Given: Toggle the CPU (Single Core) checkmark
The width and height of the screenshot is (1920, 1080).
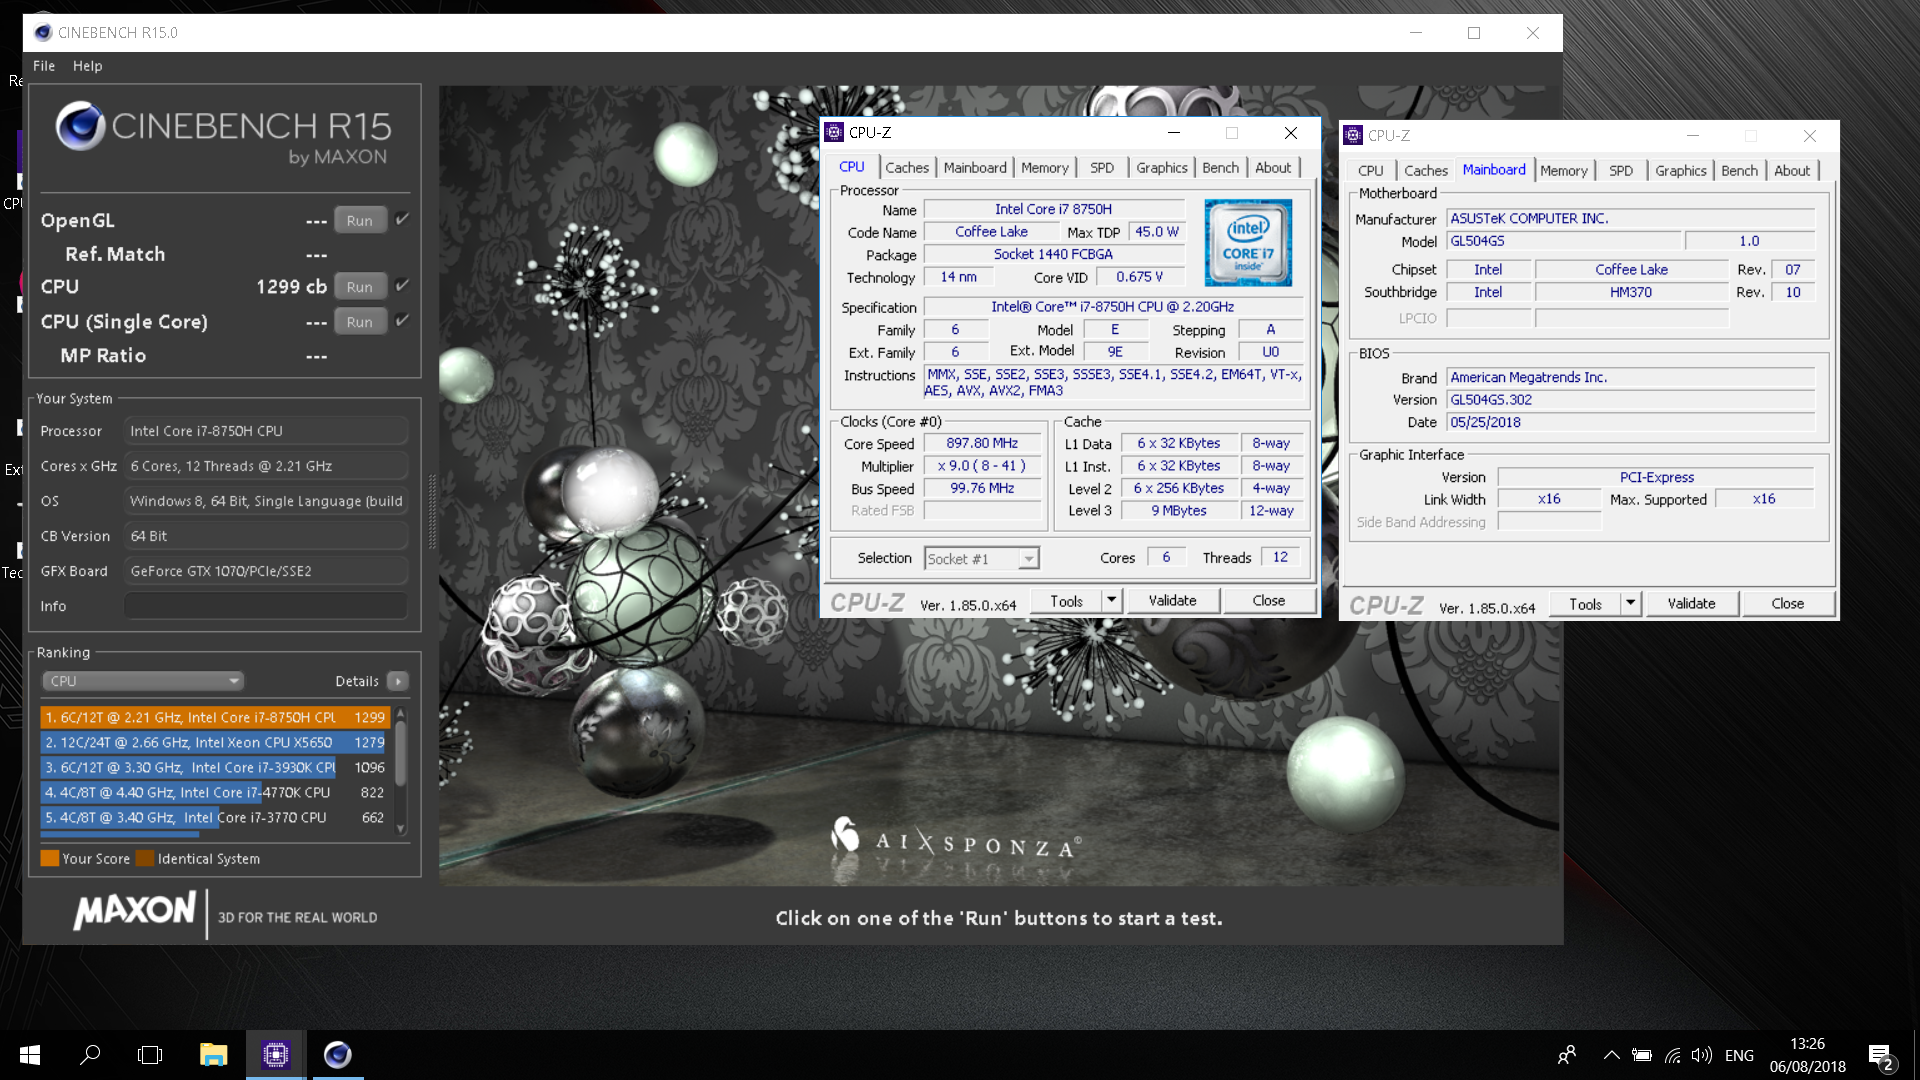Looking at the screenshot, I should (x=402, y=320).
